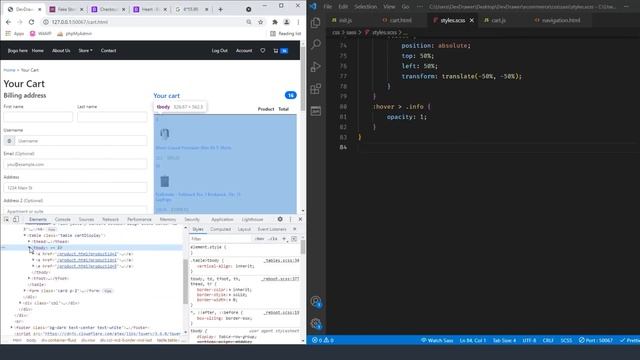Open VS Code Run and Debug view
The image size is (640, 360).
pyautogui.click(x=316, y=67)
